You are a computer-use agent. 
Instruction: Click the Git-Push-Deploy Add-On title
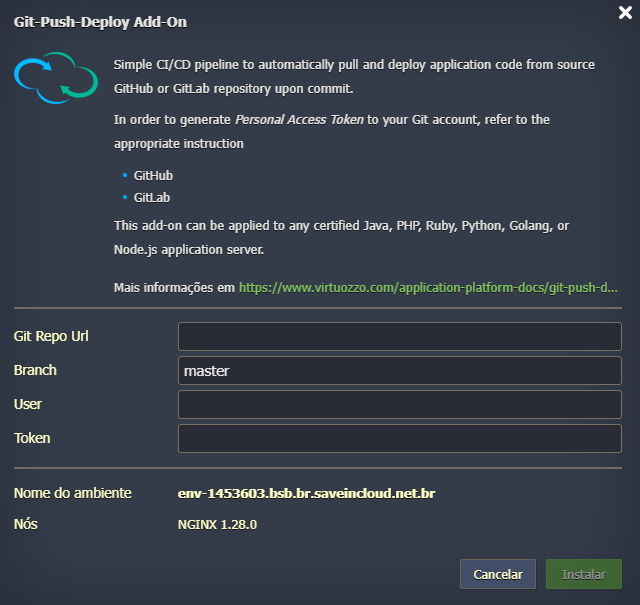[x=100, y=21]
